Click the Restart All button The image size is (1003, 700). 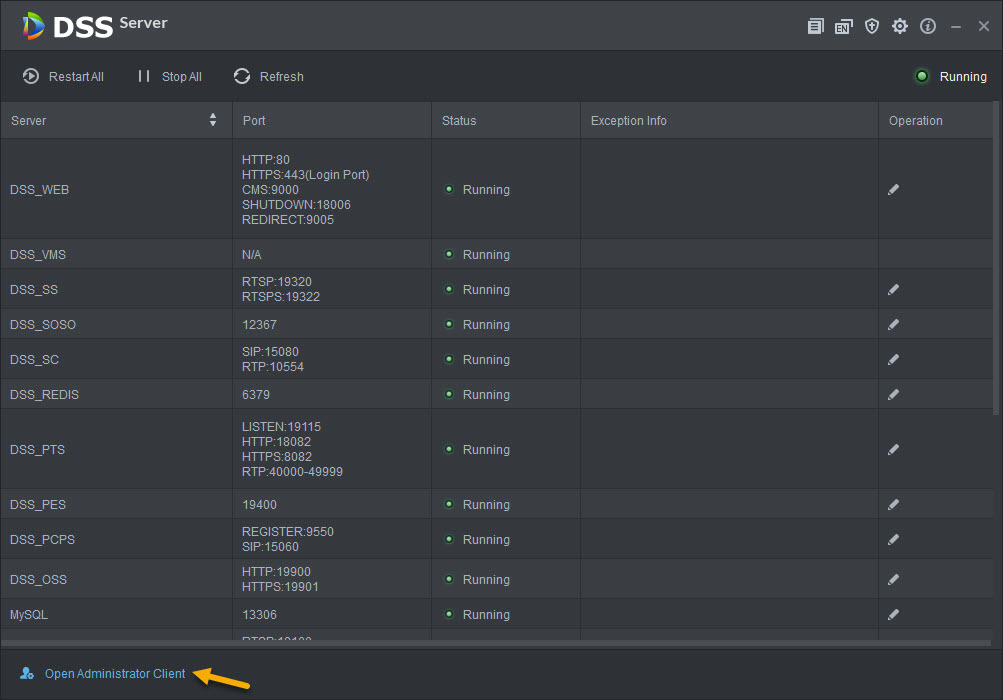click(64, 77)
